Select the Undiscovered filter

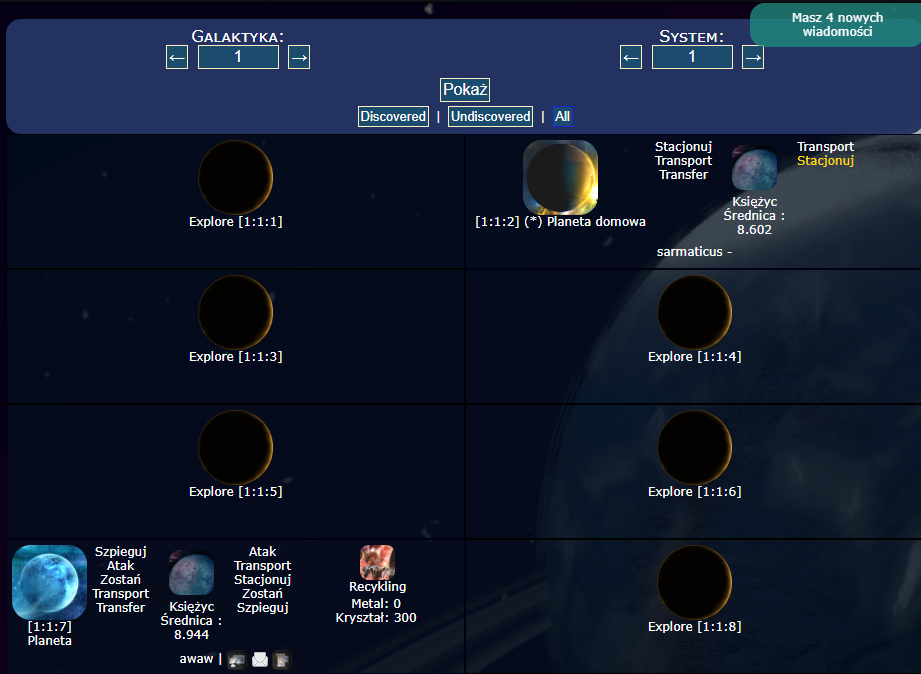coord(490,117)
